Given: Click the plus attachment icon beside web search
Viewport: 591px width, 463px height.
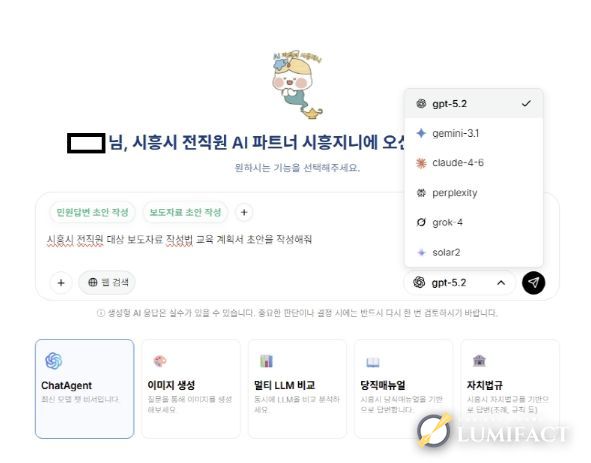Looking at the screenshot, I should tap(61, 283).
